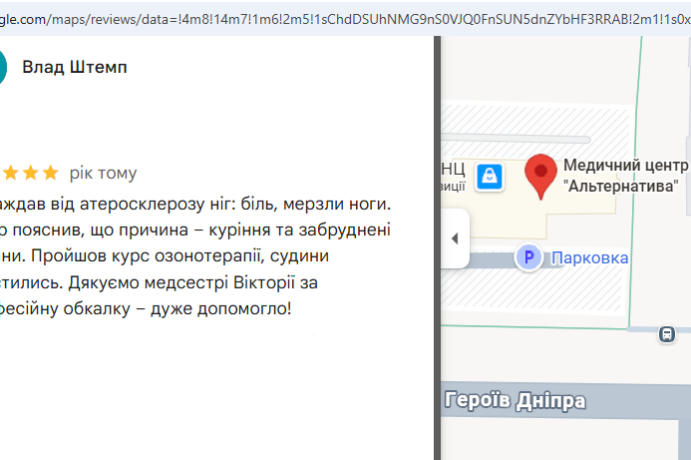Screen dimensions: 691x460
Task: Click the dark vertical panel divider
Action: coord(437,248)
